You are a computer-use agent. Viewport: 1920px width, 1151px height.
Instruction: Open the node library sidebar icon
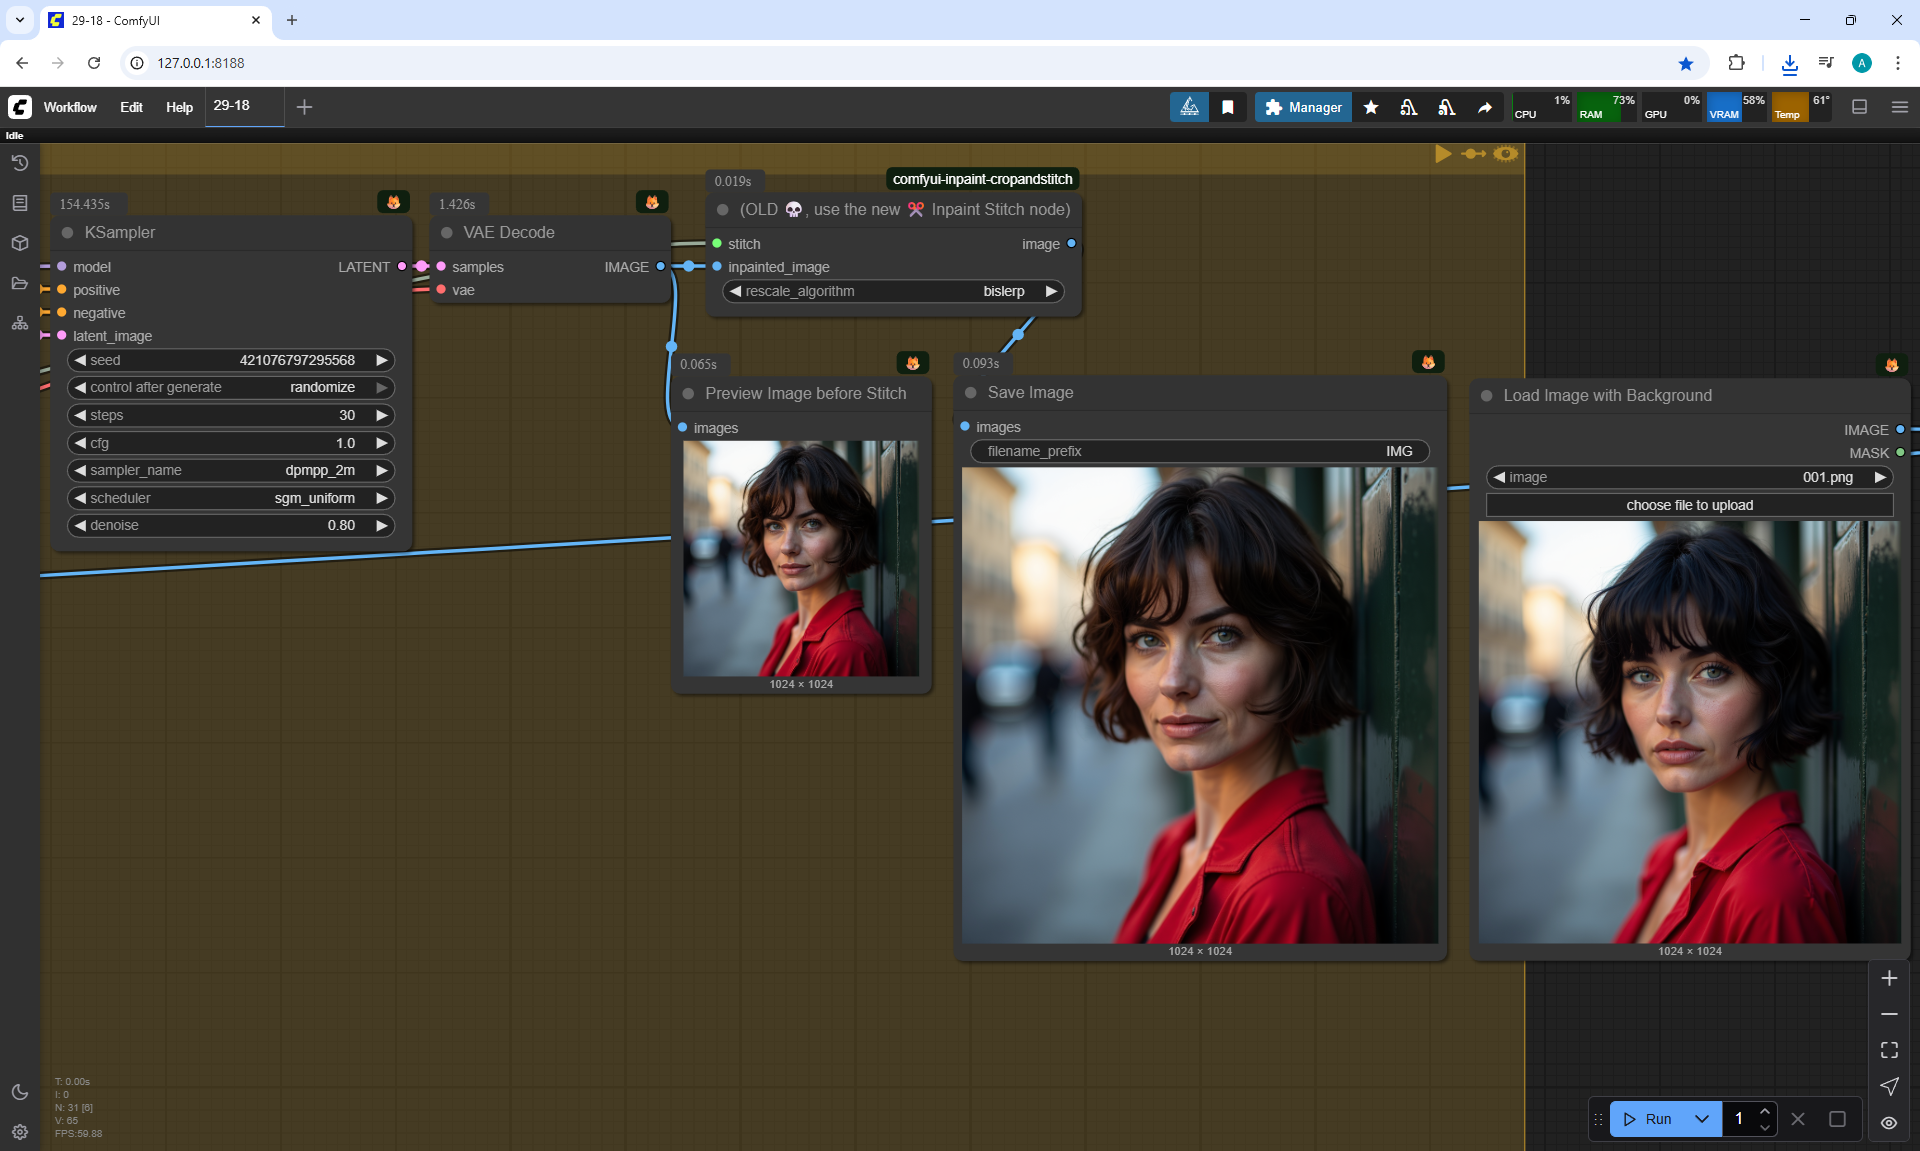pyautogui.click(x=19, y=203)
